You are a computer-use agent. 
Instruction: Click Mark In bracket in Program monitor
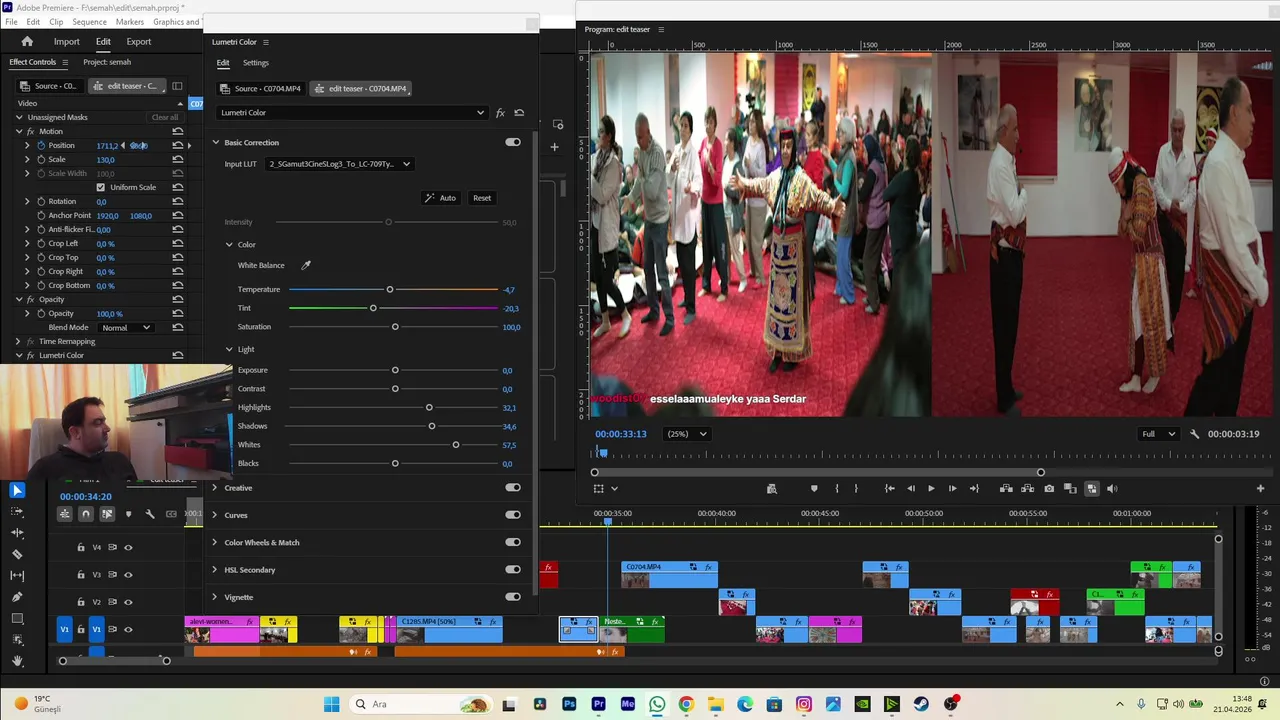pos(837,489)
